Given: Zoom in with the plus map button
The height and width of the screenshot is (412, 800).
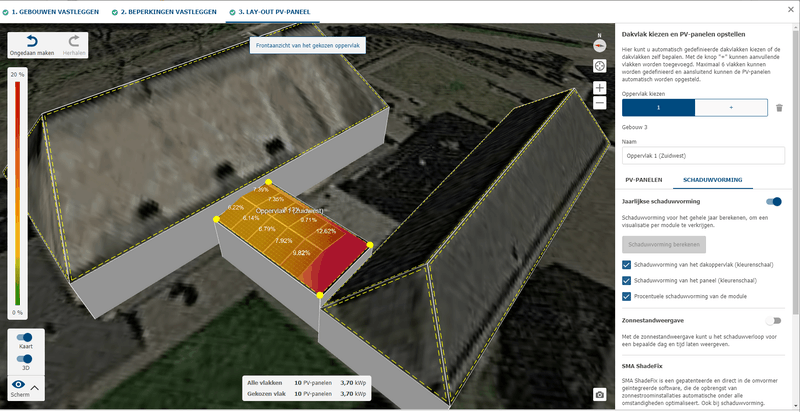Looking at the screenshot, I should (599, 88).
